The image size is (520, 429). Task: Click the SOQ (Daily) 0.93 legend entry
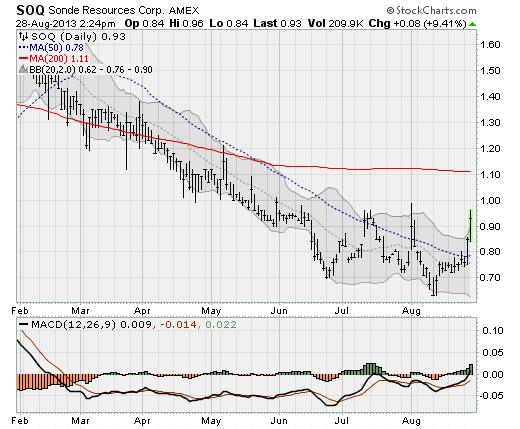(x=79, y=36)
